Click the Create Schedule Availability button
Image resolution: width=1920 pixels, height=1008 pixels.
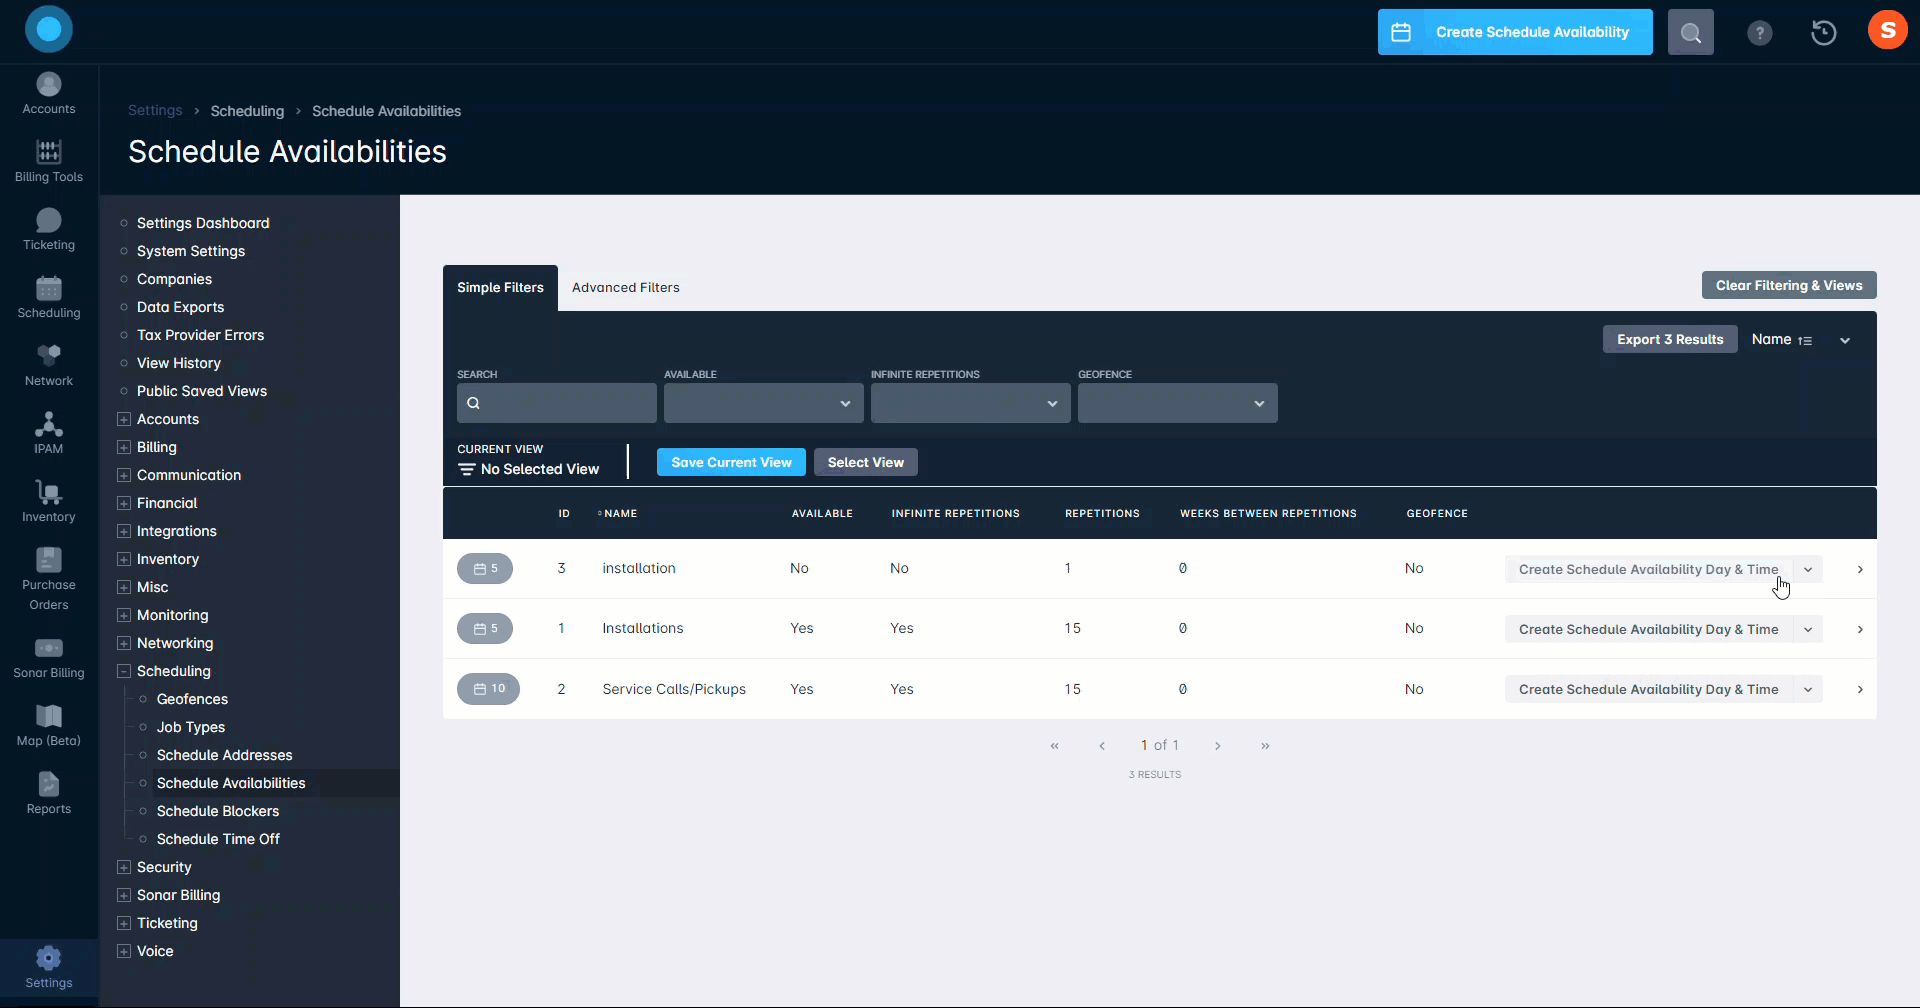point(1515,33)
